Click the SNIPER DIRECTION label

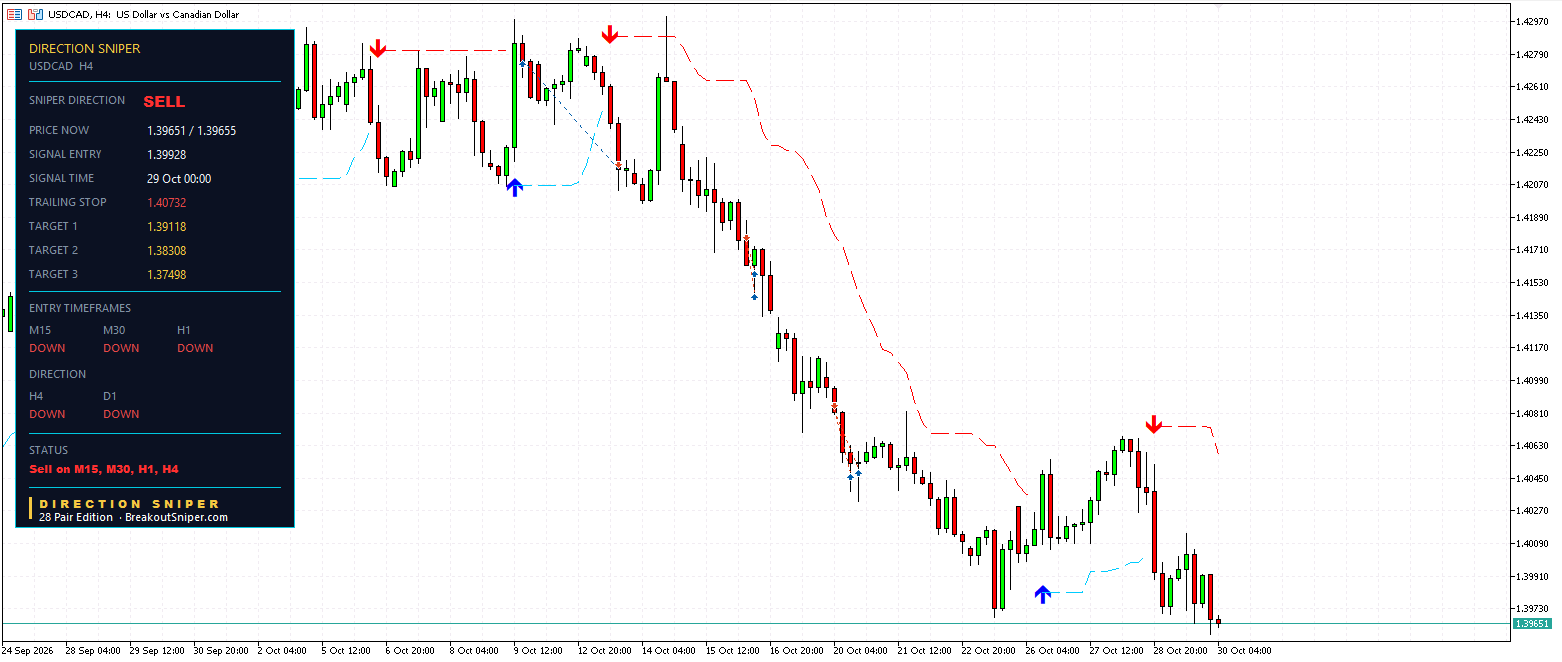pyautogui.click(x=77, y=100)
